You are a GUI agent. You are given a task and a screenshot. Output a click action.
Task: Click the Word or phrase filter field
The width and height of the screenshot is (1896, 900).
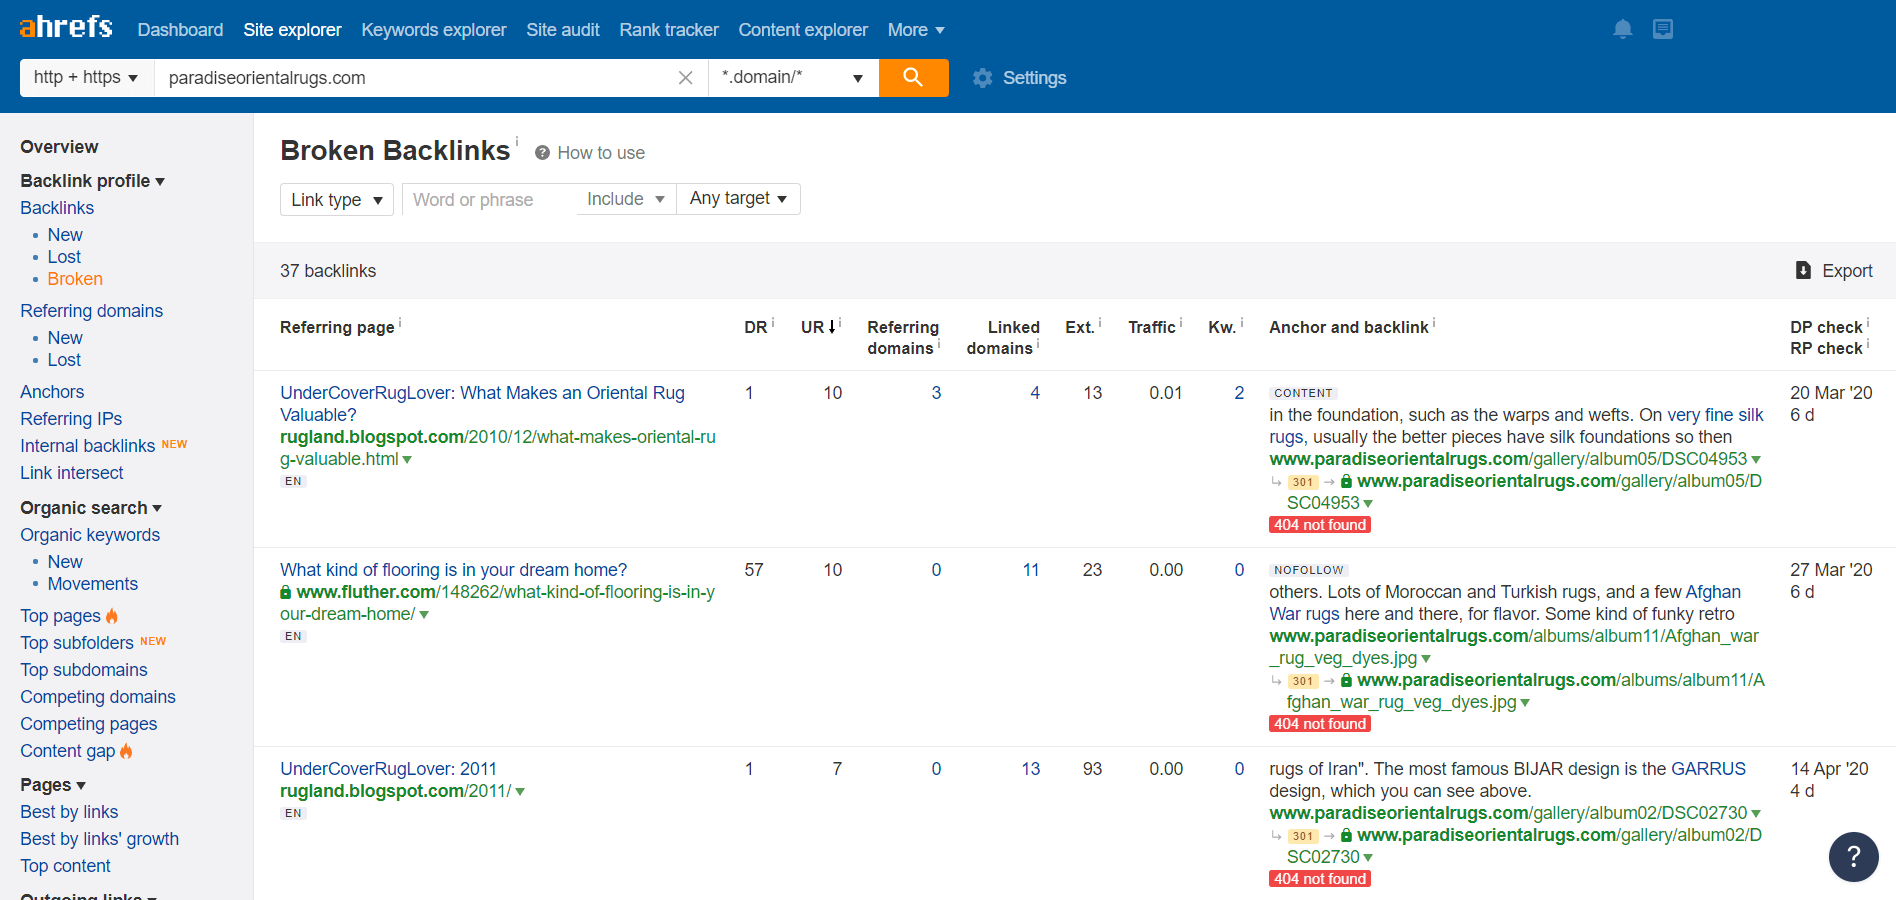(x=490, y=199)
